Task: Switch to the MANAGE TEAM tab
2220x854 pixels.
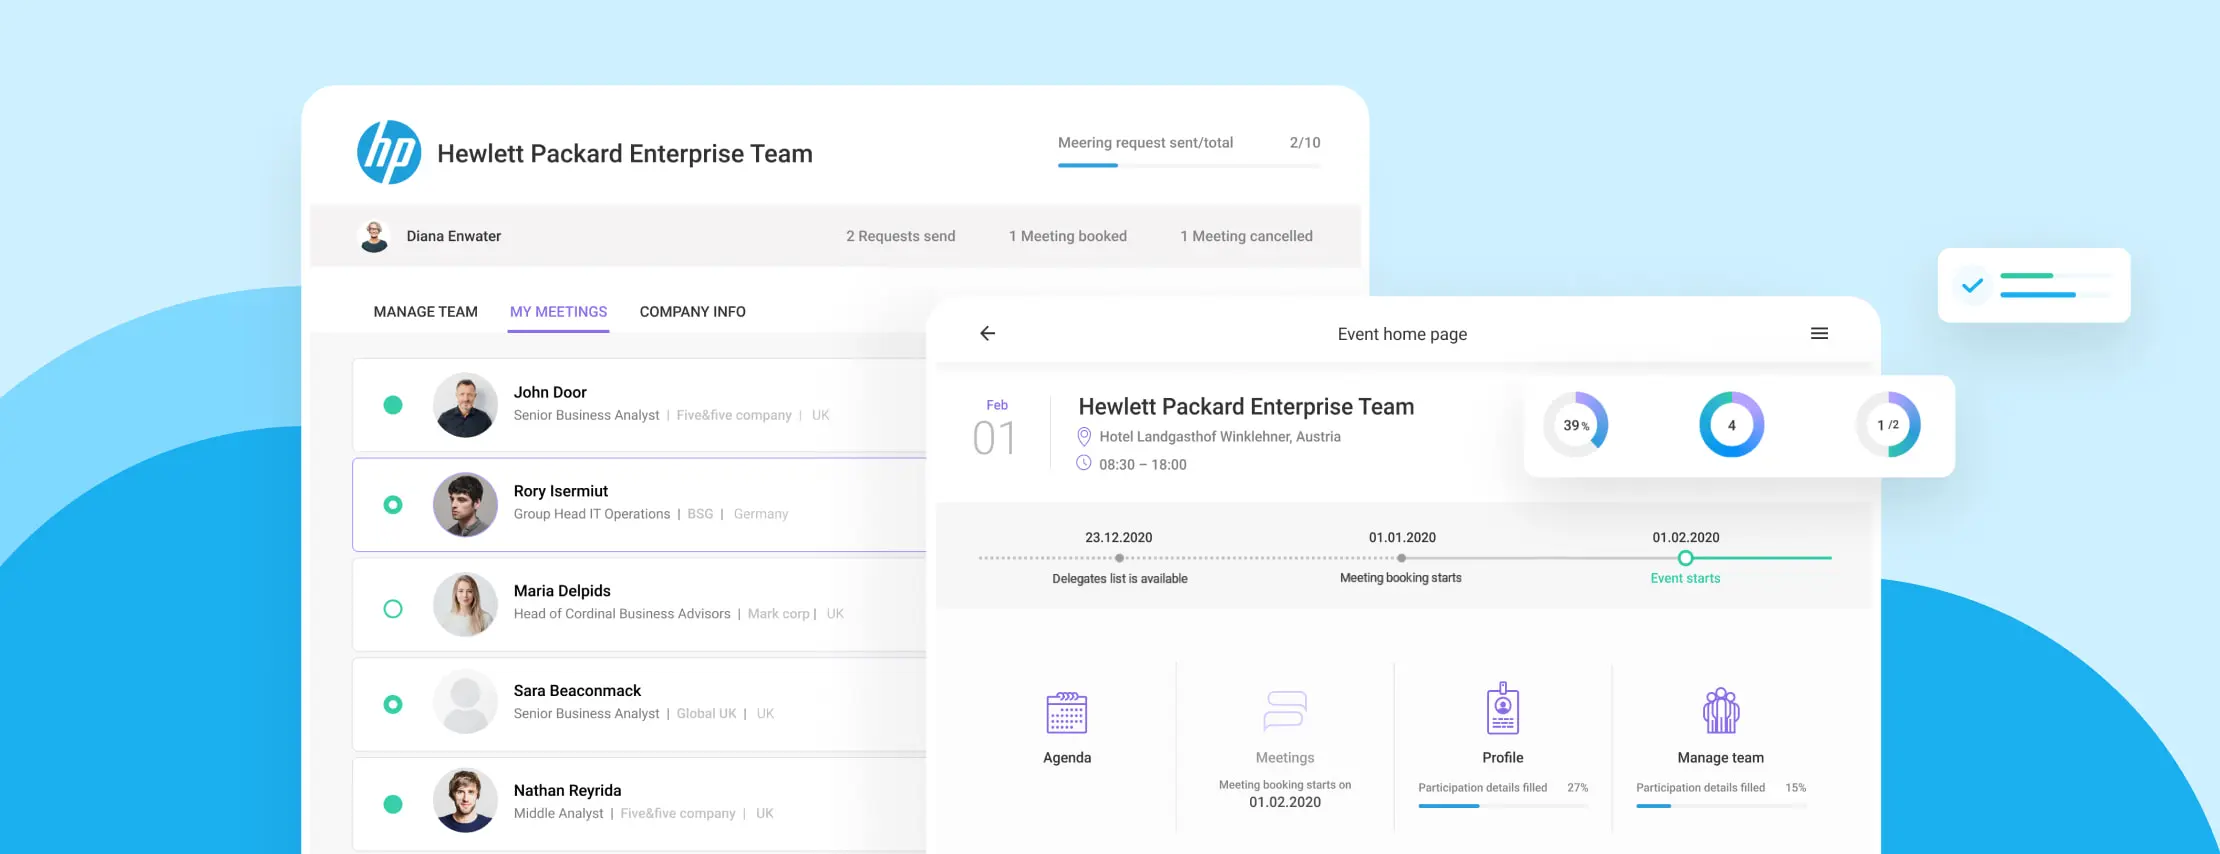Action: pyautogui.click(x=425, y=312)
